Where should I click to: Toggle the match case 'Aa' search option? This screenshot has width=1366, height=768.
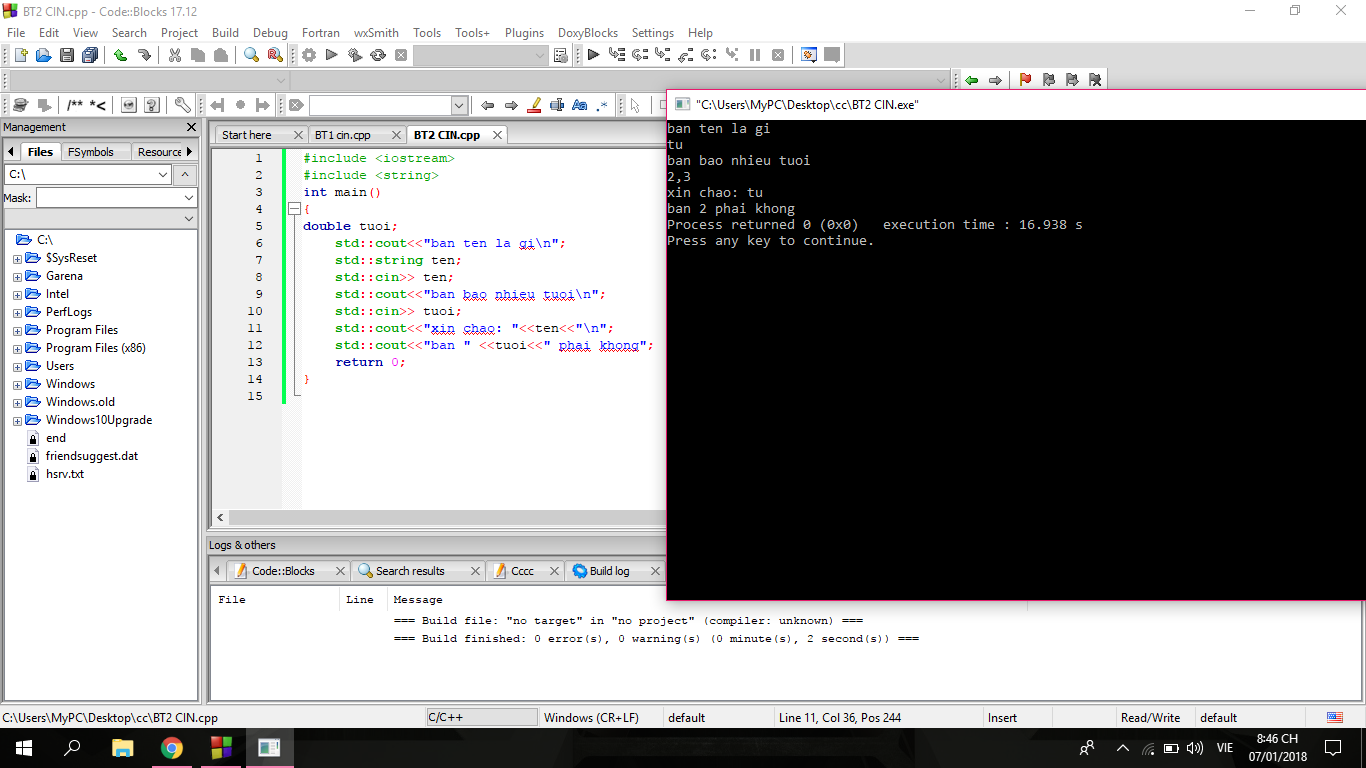(580, 105)
